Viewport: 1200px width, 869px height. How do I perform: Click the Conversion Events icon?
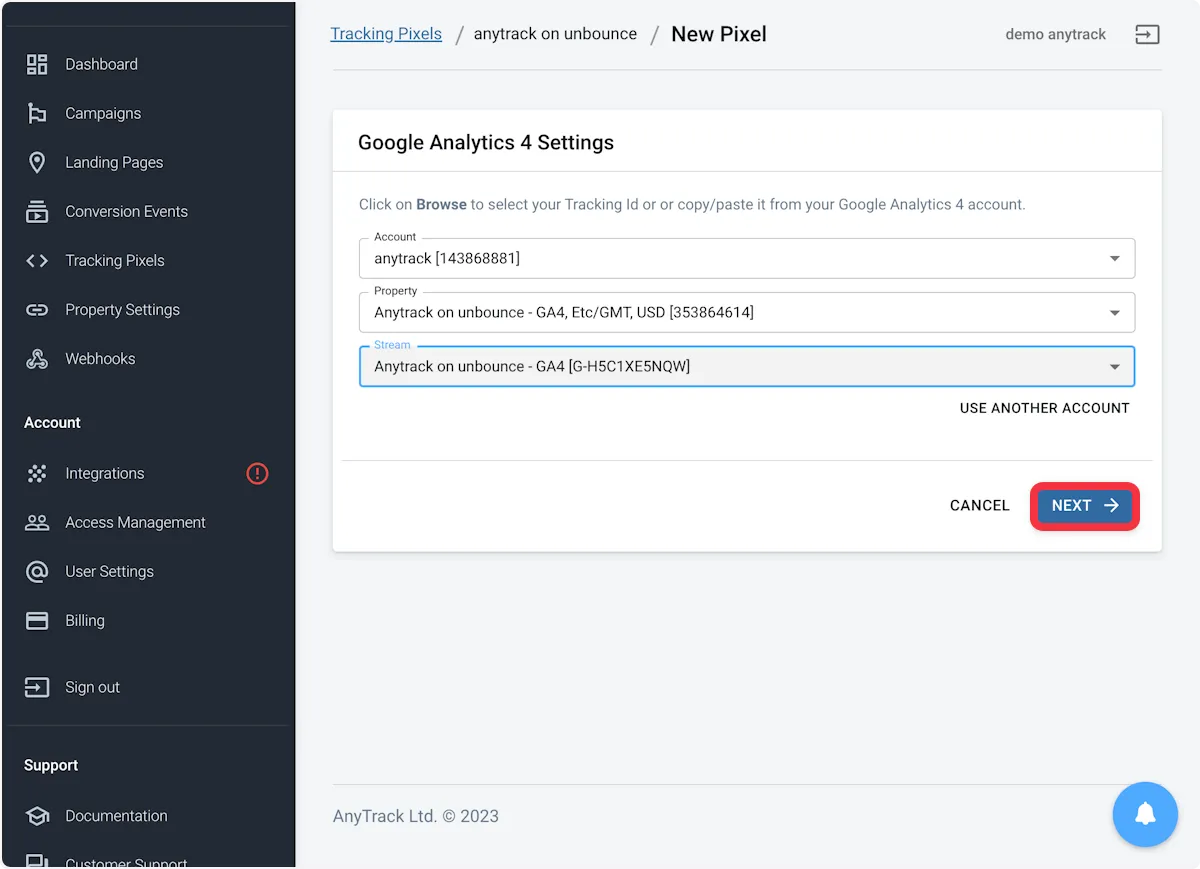37,211
